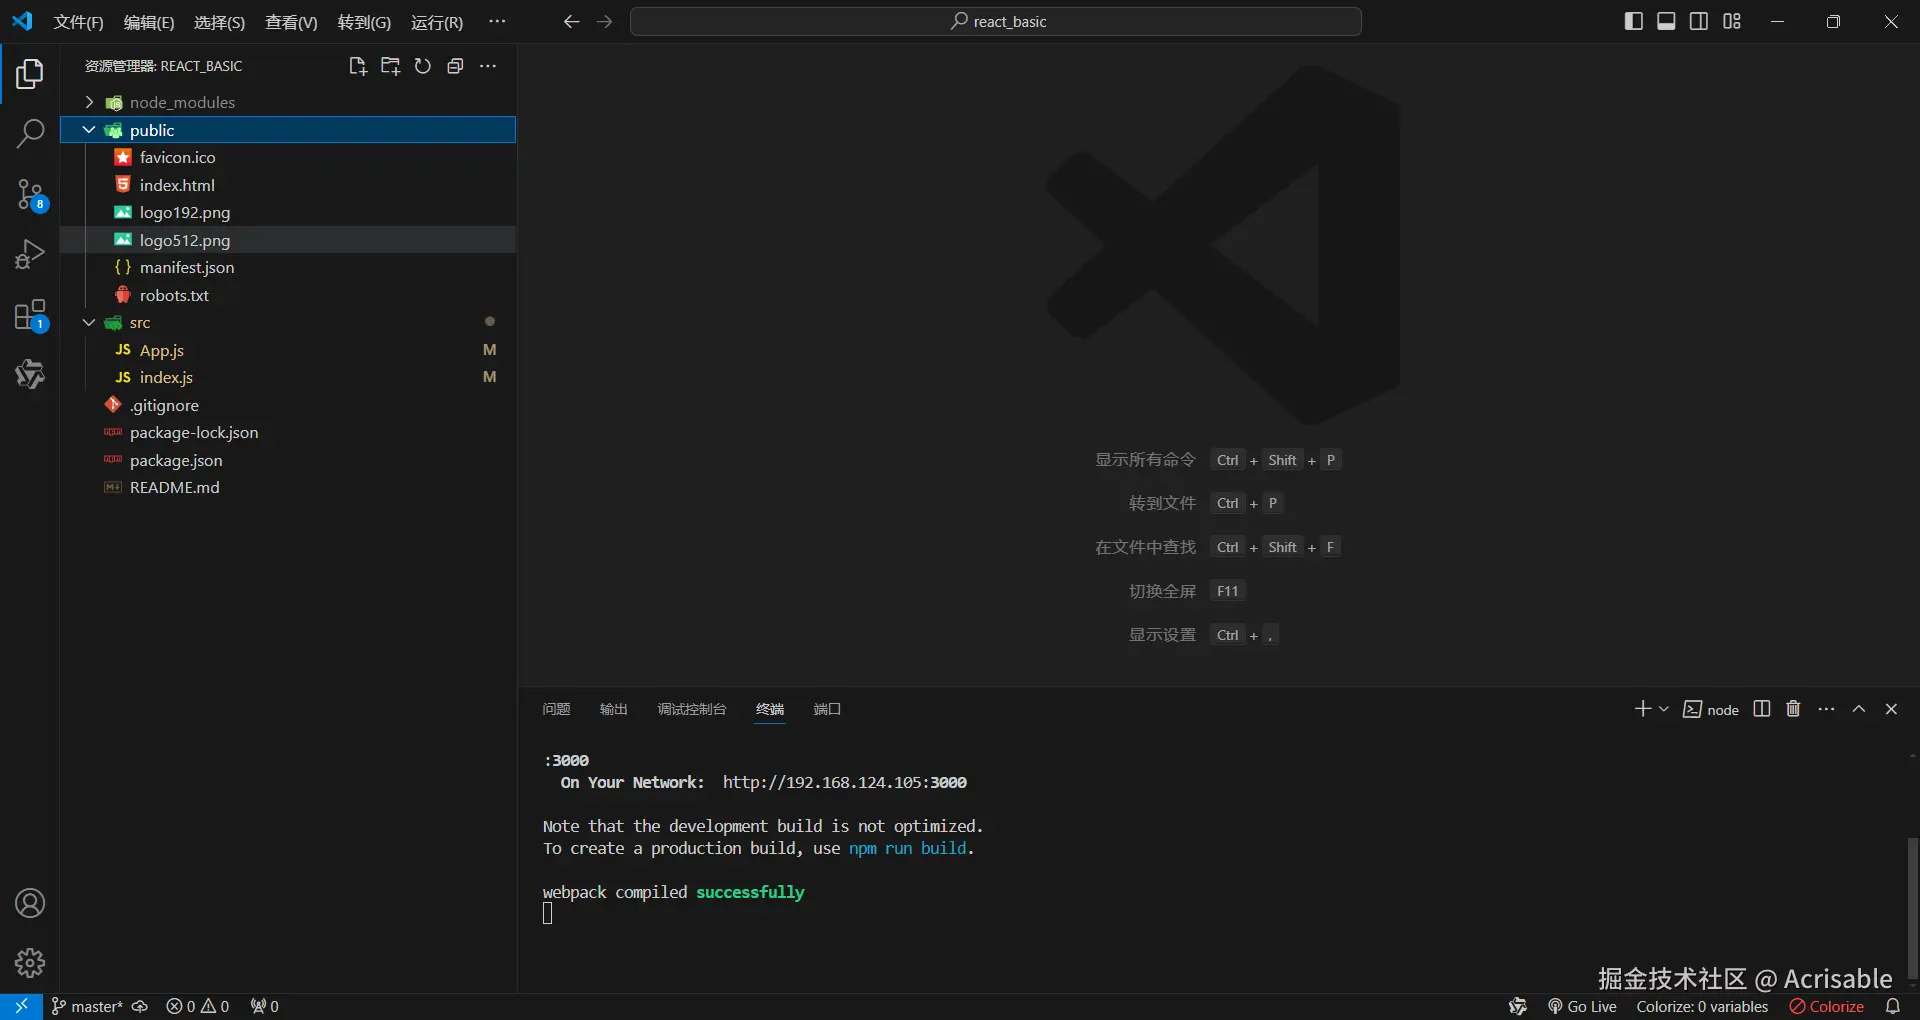The height and width of the screenshot is (1020, 1920).
Task: Open README.md file
Action: pos(288,487)
